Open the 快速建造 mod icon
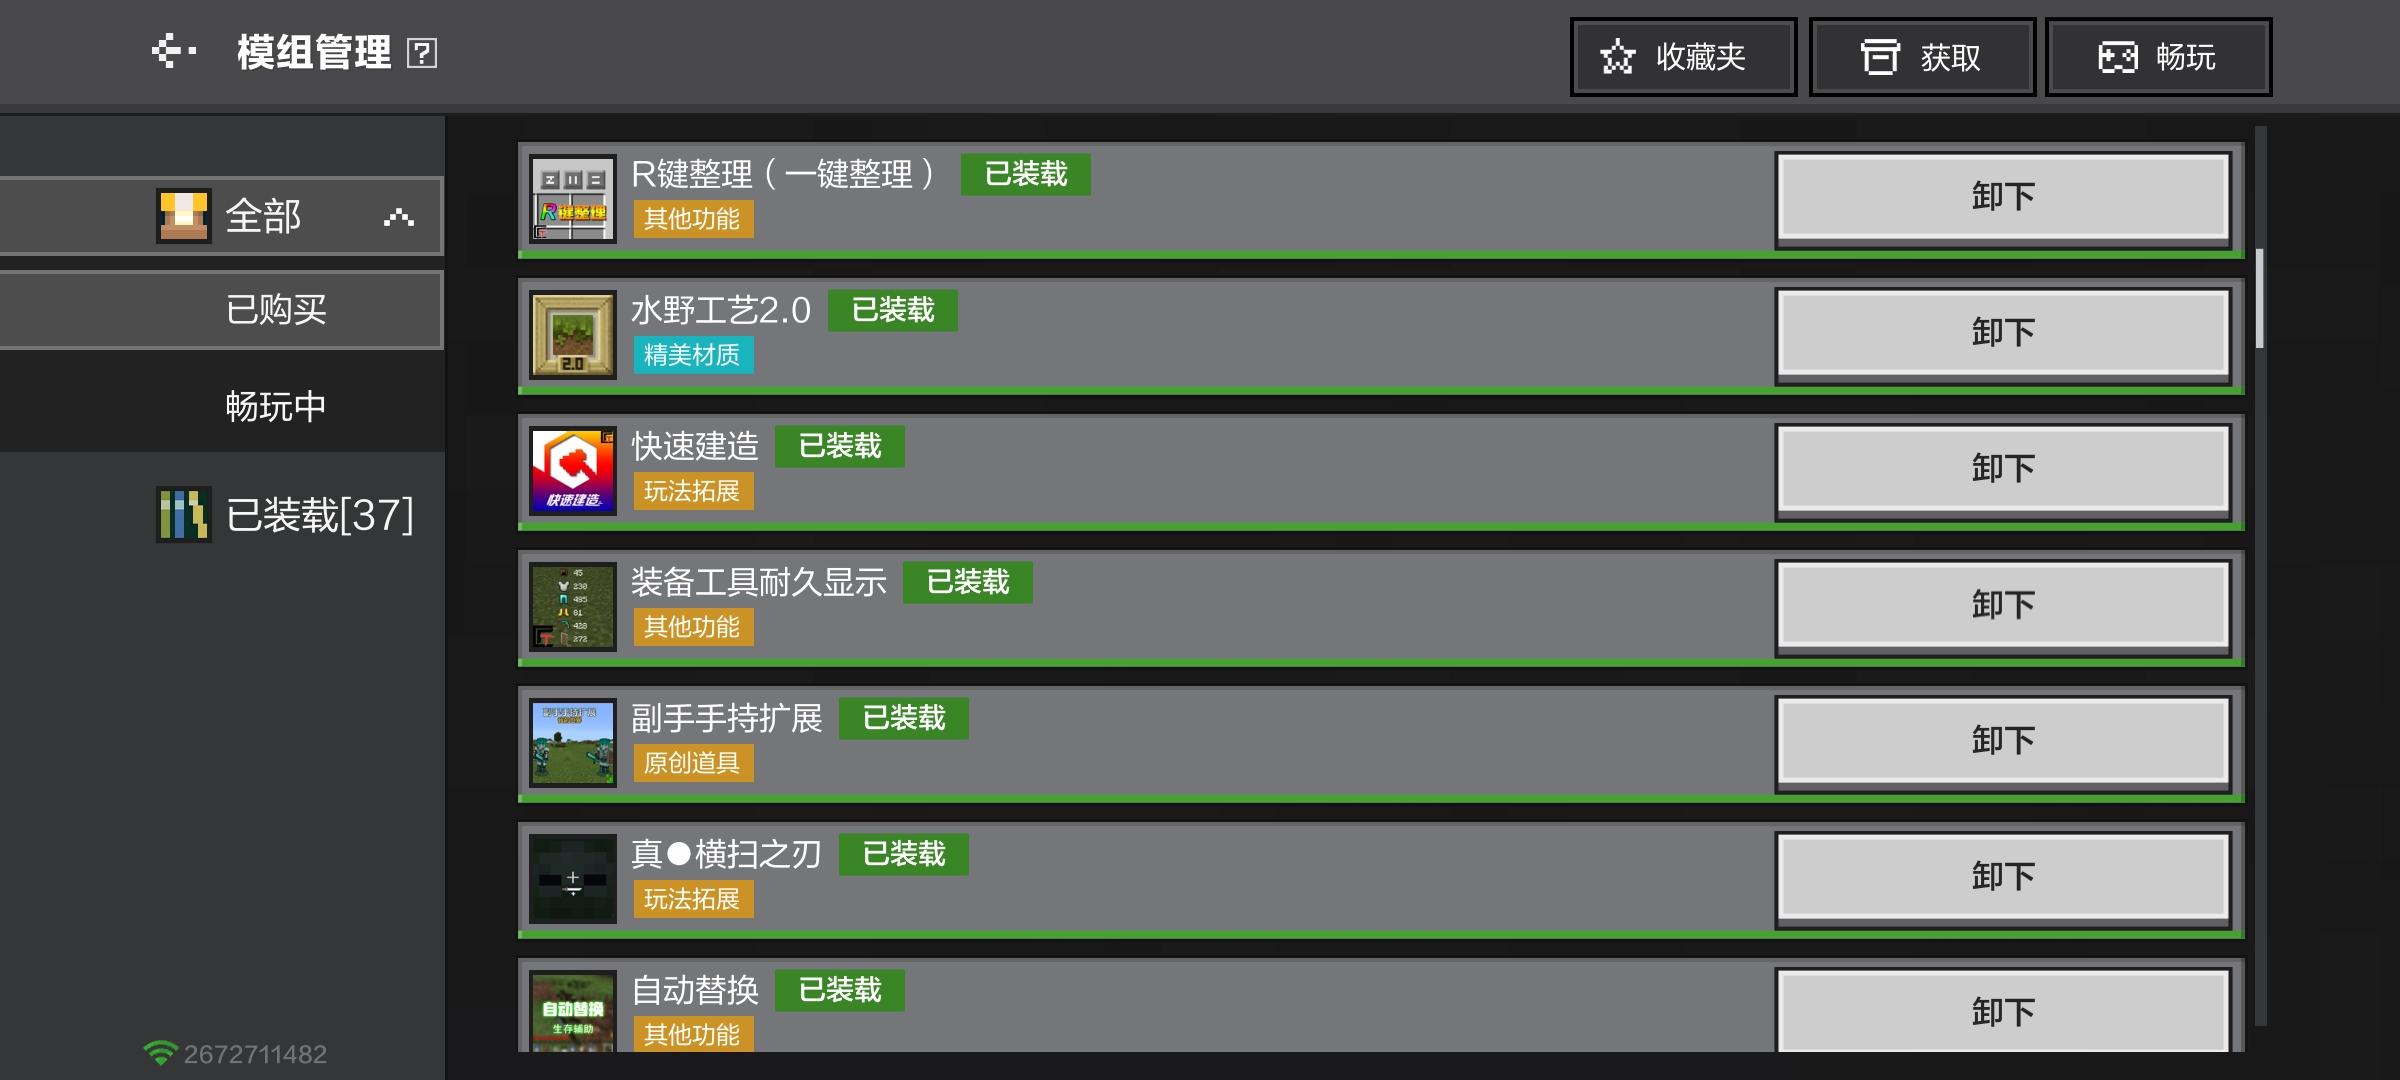The image size is (2400, 1080). coord(573,470)
